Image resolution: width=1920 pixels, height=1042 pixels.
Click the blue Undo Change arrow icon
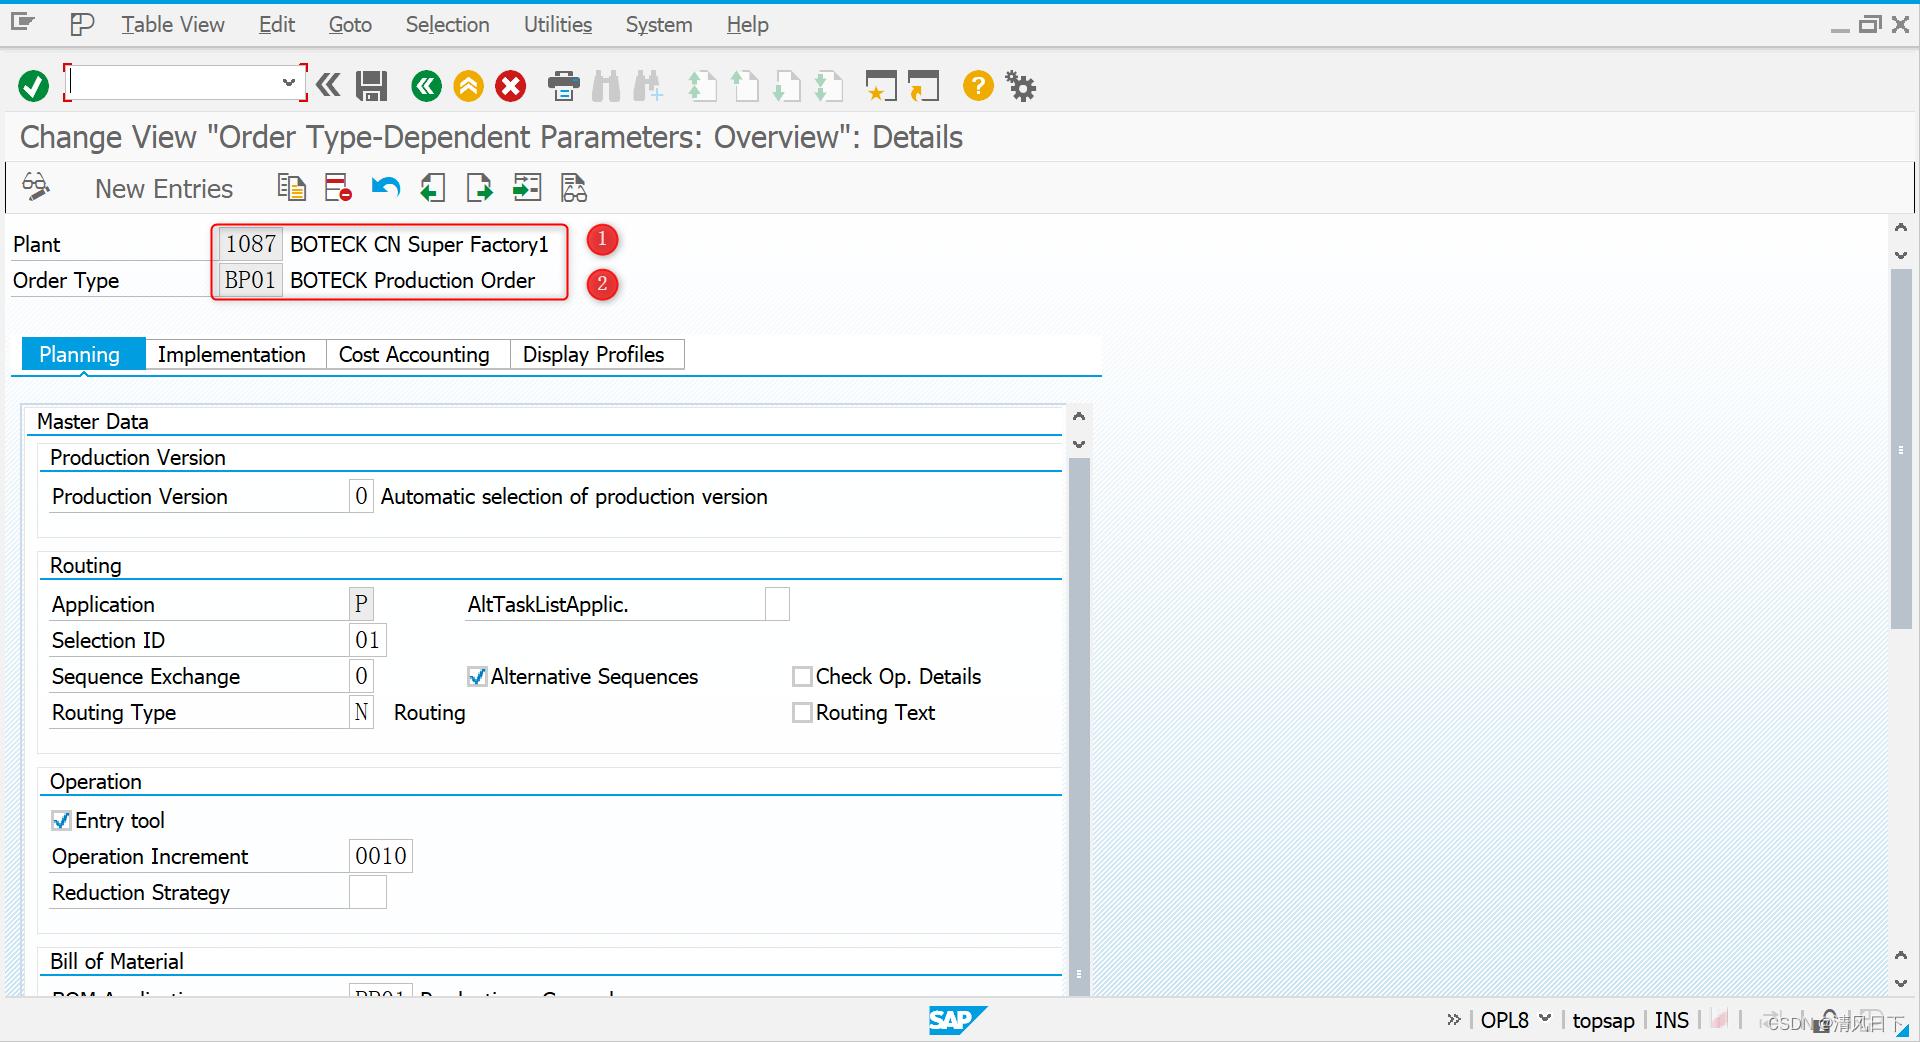pyautogui.click(x=385, y=187)
